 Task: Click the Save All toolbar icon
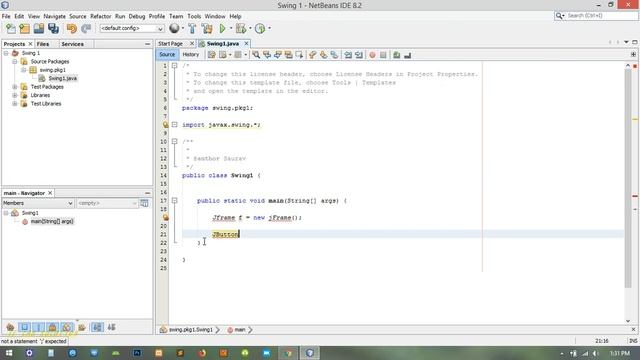click(x=53, y=29)
